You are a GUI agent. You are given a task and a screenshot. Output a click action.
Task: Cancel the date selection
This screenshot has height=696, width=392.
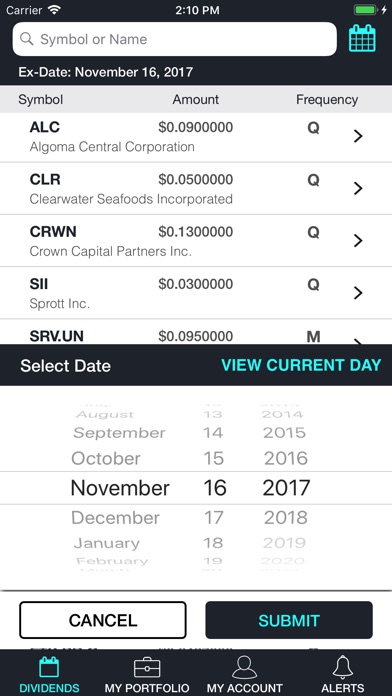tap(103, 620)
